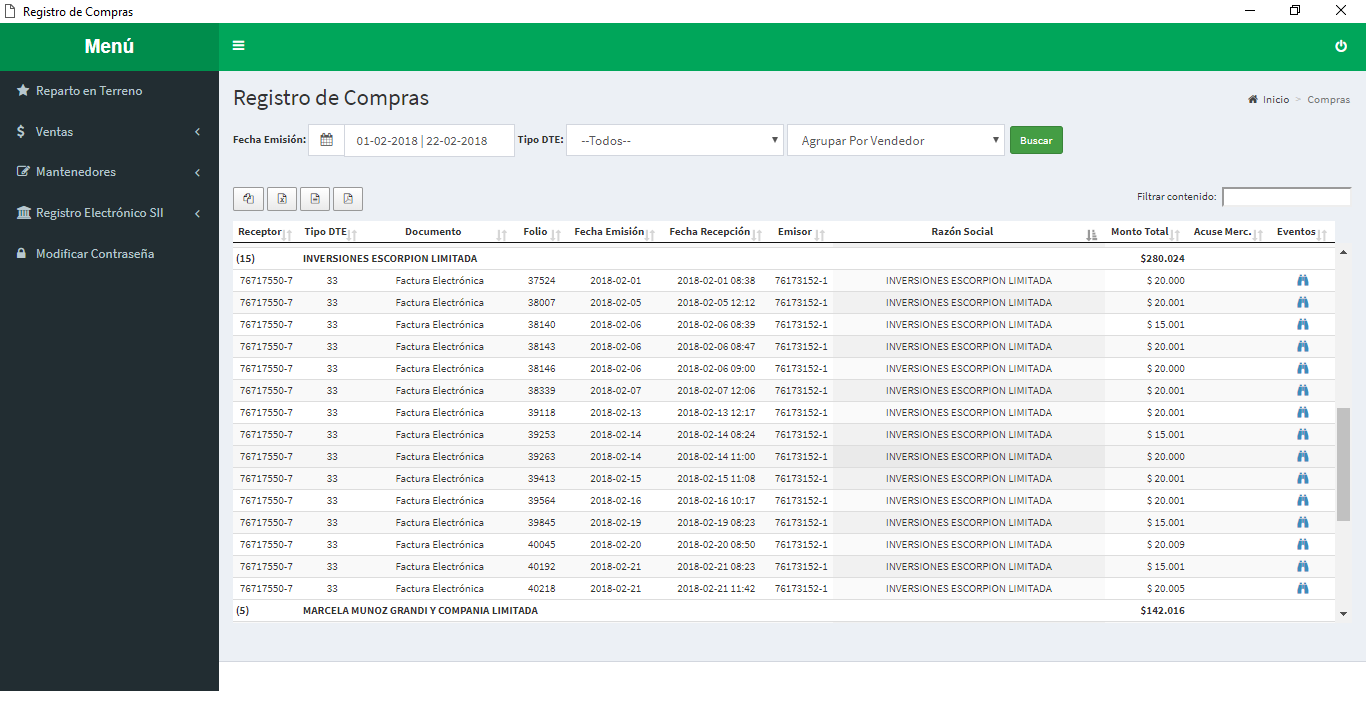The height and width of the screenshot is (728, 1366).
Task: Toggle the hamburger sidebar menu icon
Action: pos(238,46)
